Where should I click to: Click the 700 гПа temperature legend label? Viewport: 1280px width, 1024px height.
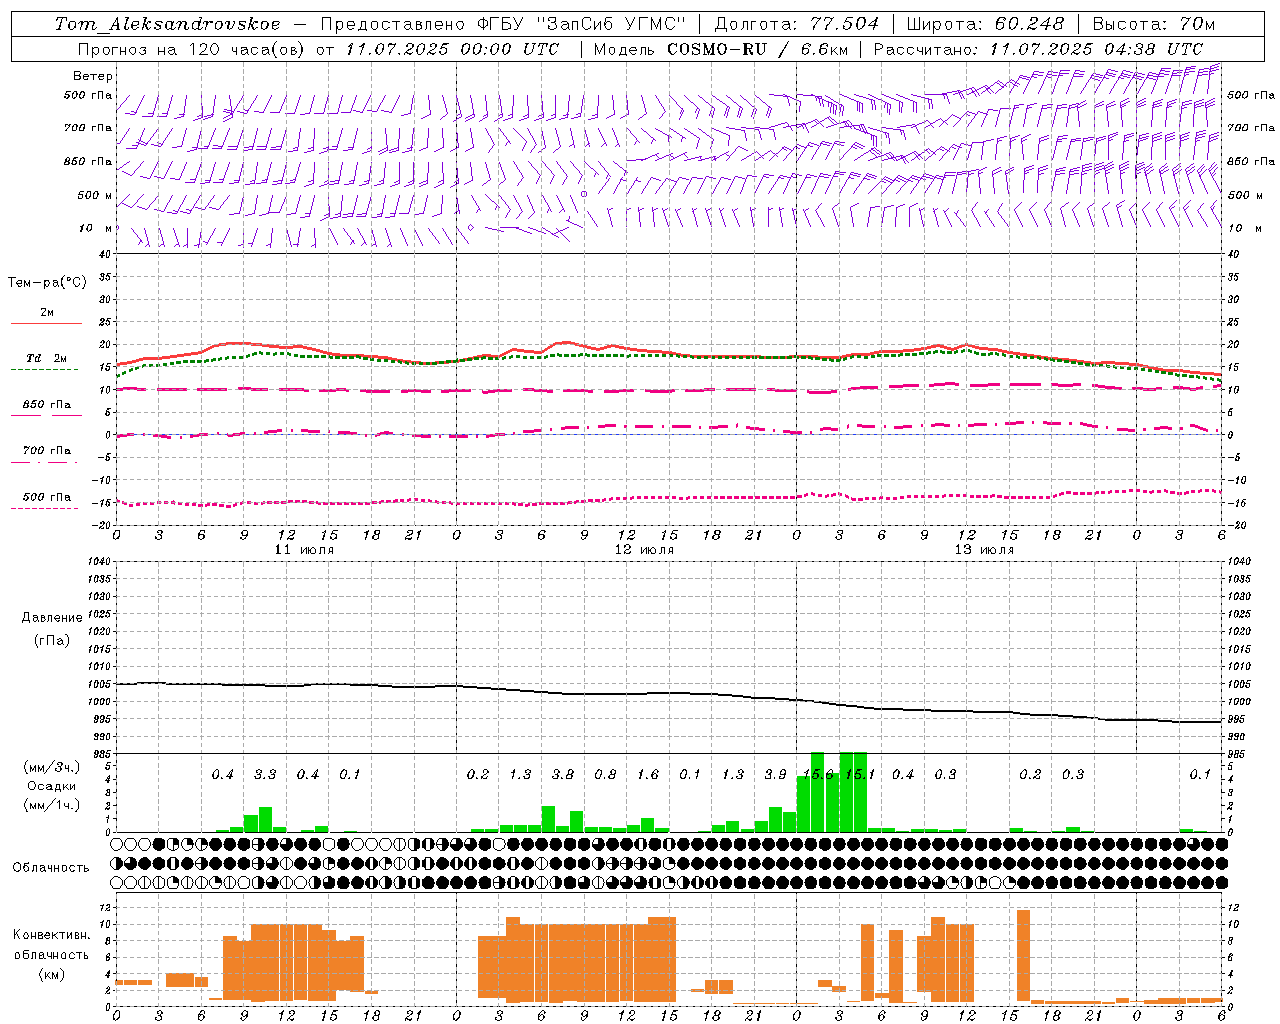pyautogui.click(x=47, y=451)
